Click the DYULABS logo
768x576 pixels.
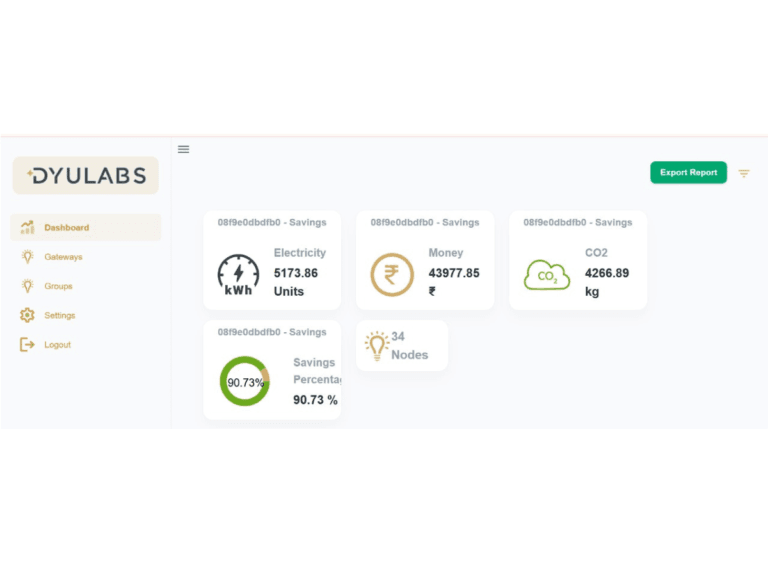click(x=86, y=176)
